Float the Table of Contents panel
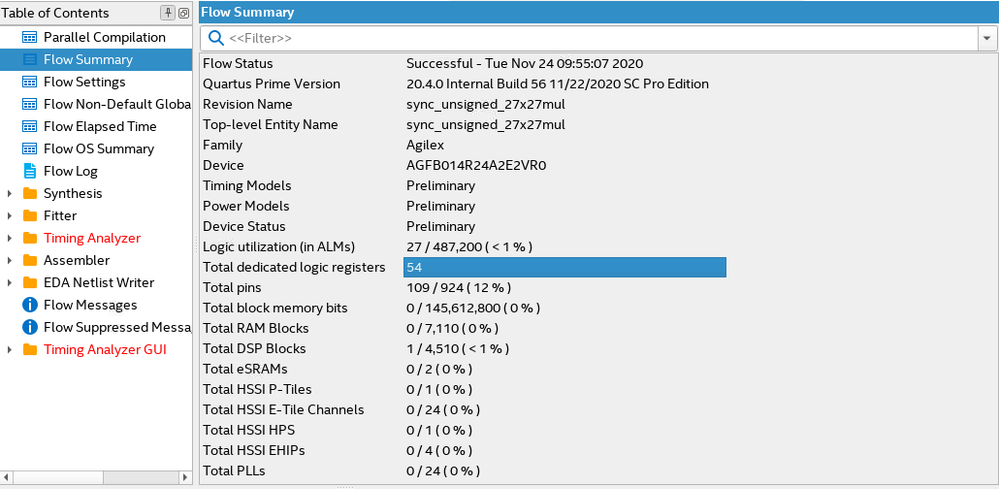 183,12
